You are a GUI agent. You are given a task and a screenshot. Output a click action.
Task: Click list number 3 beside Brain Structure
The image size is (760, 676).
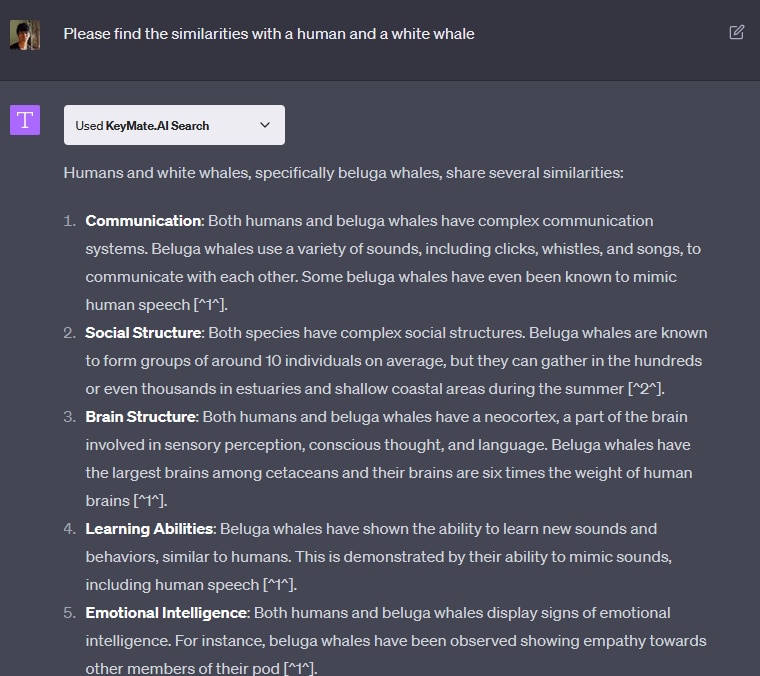(x=70, y=416)
